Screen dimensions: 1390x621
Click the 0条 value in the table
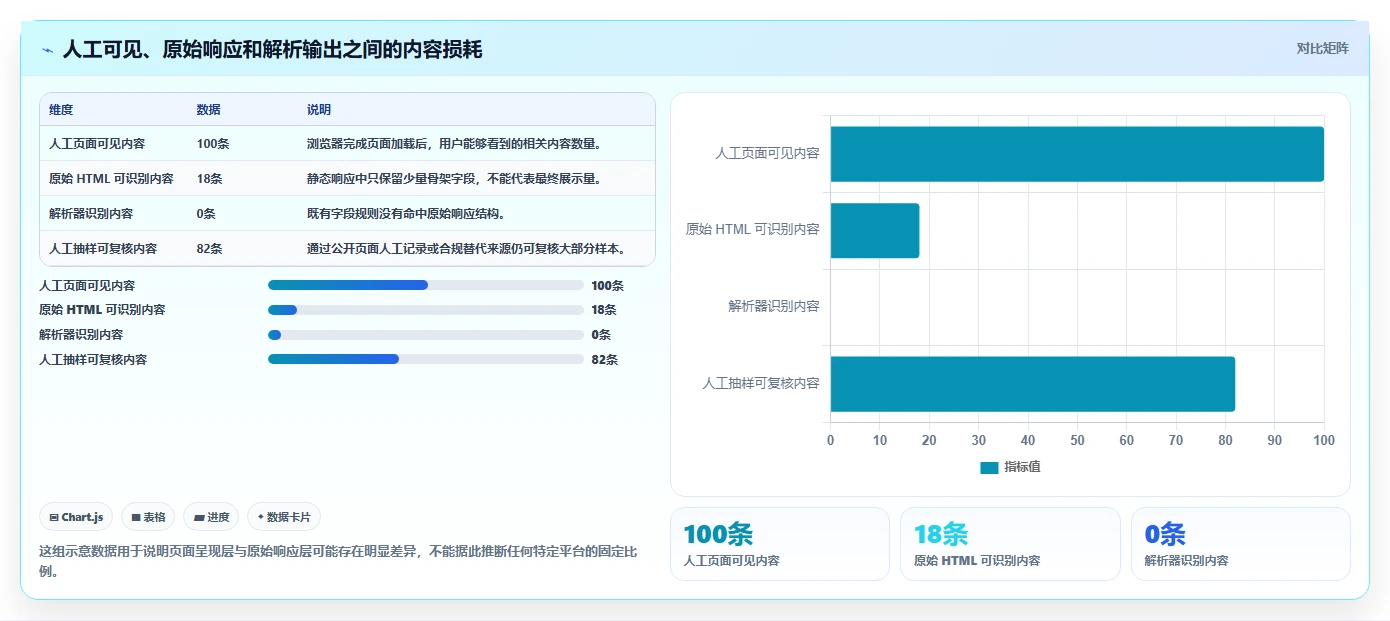(206, 214)
